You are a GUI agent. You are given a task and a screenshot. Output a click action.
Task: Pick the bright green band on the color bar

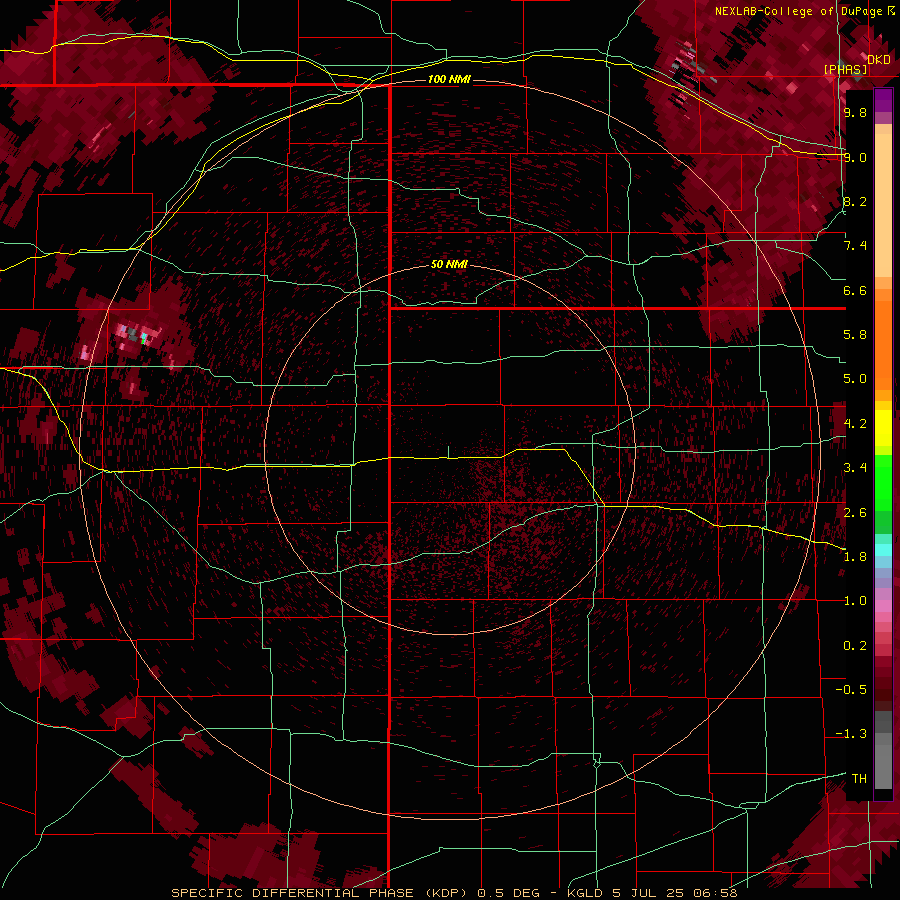pos(883,482)
